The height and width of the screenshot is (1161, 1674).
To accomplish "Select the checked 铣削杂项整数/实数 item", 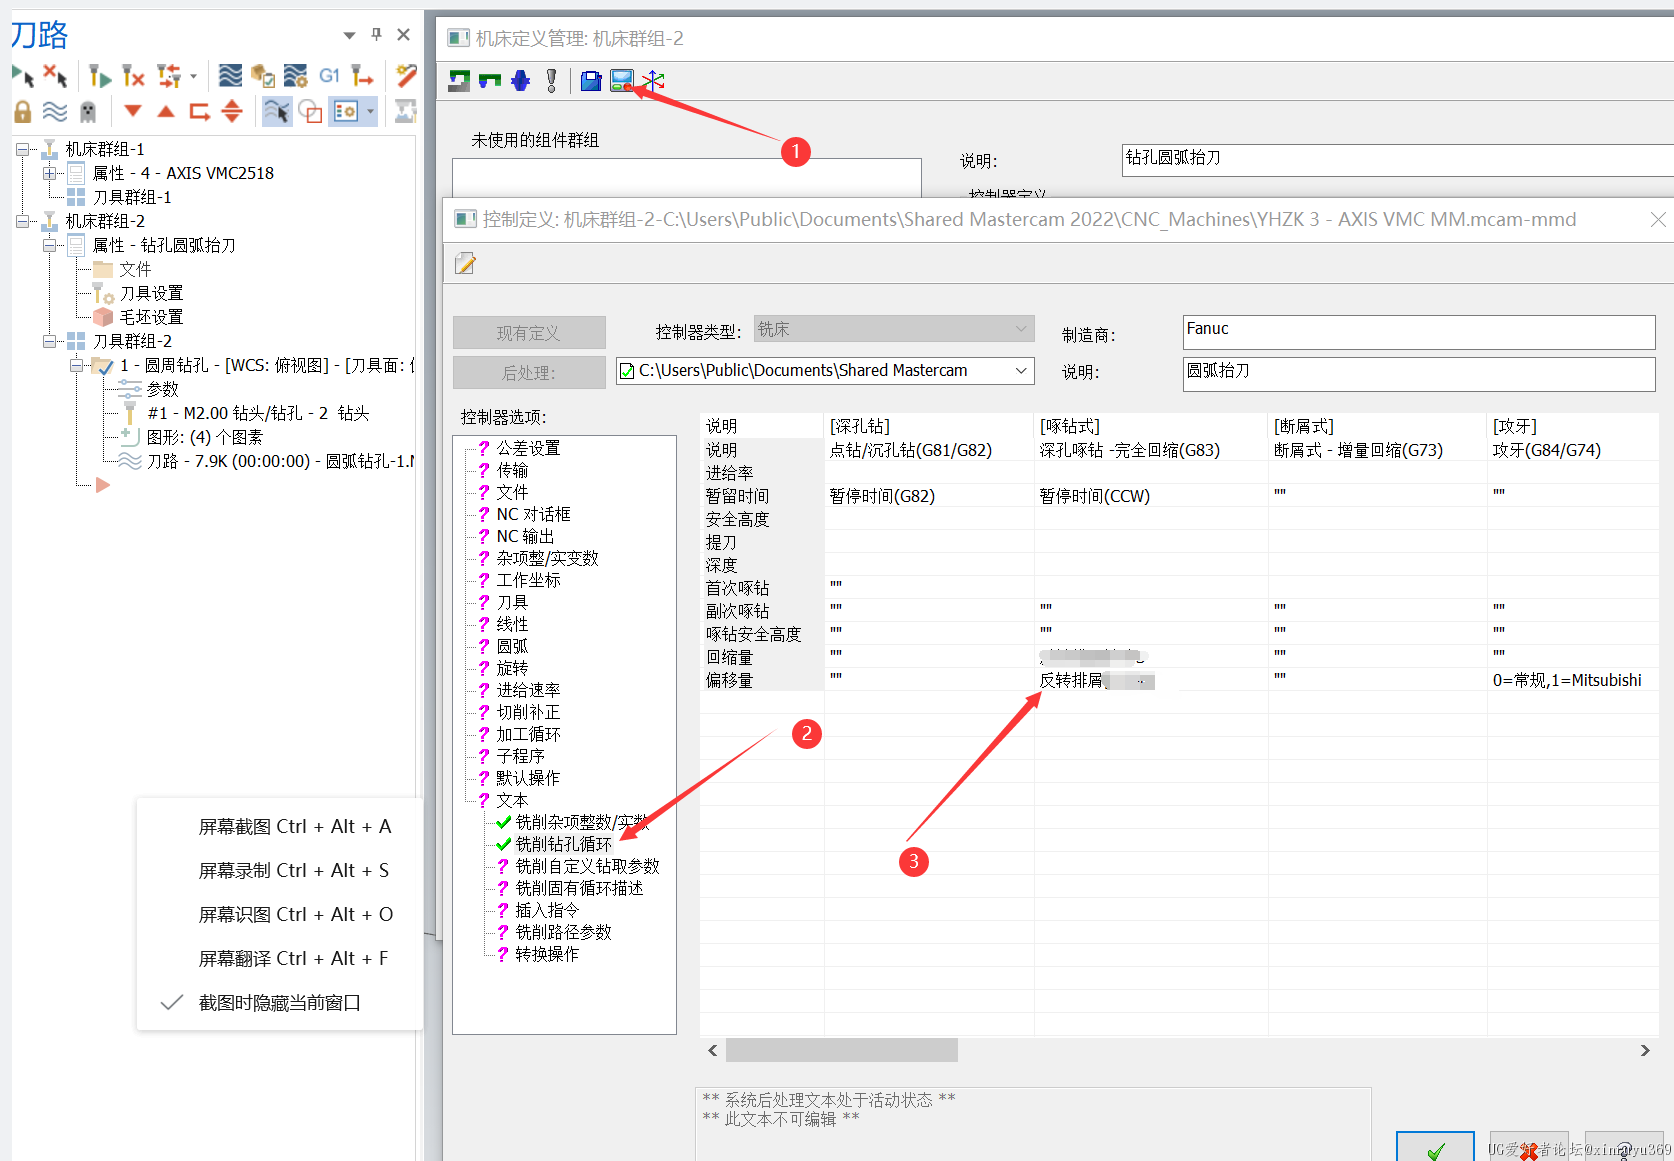I will point(582,822).
